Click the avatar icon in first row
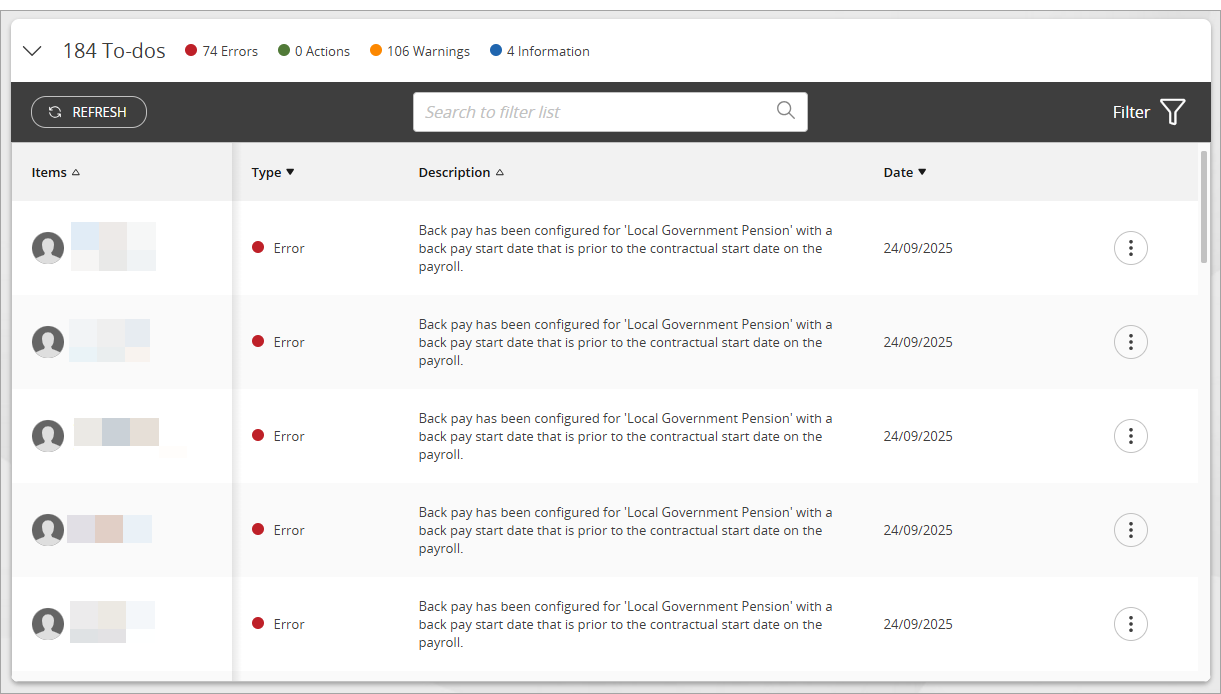 point(48,248)
